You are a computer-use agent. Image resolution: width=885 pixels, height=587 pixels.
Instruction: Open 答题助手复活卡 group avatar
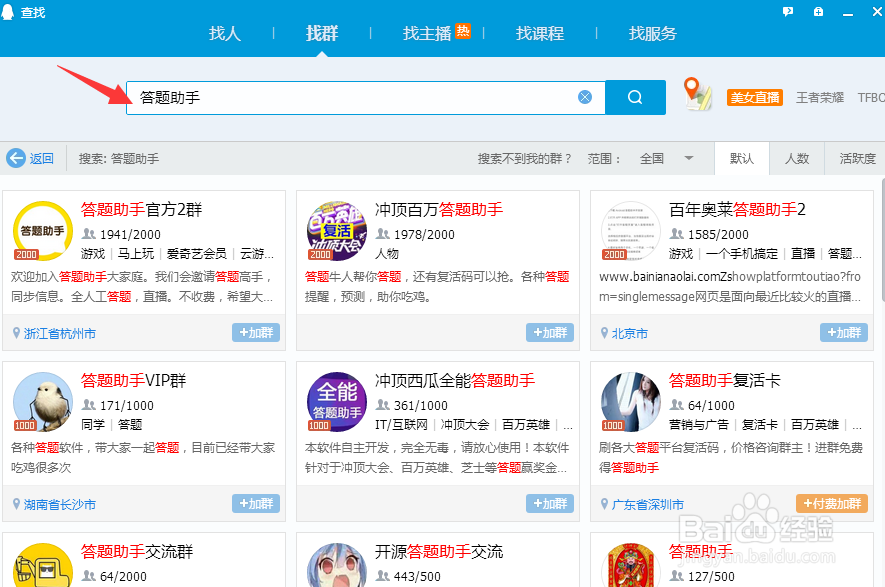pos(631,402)
